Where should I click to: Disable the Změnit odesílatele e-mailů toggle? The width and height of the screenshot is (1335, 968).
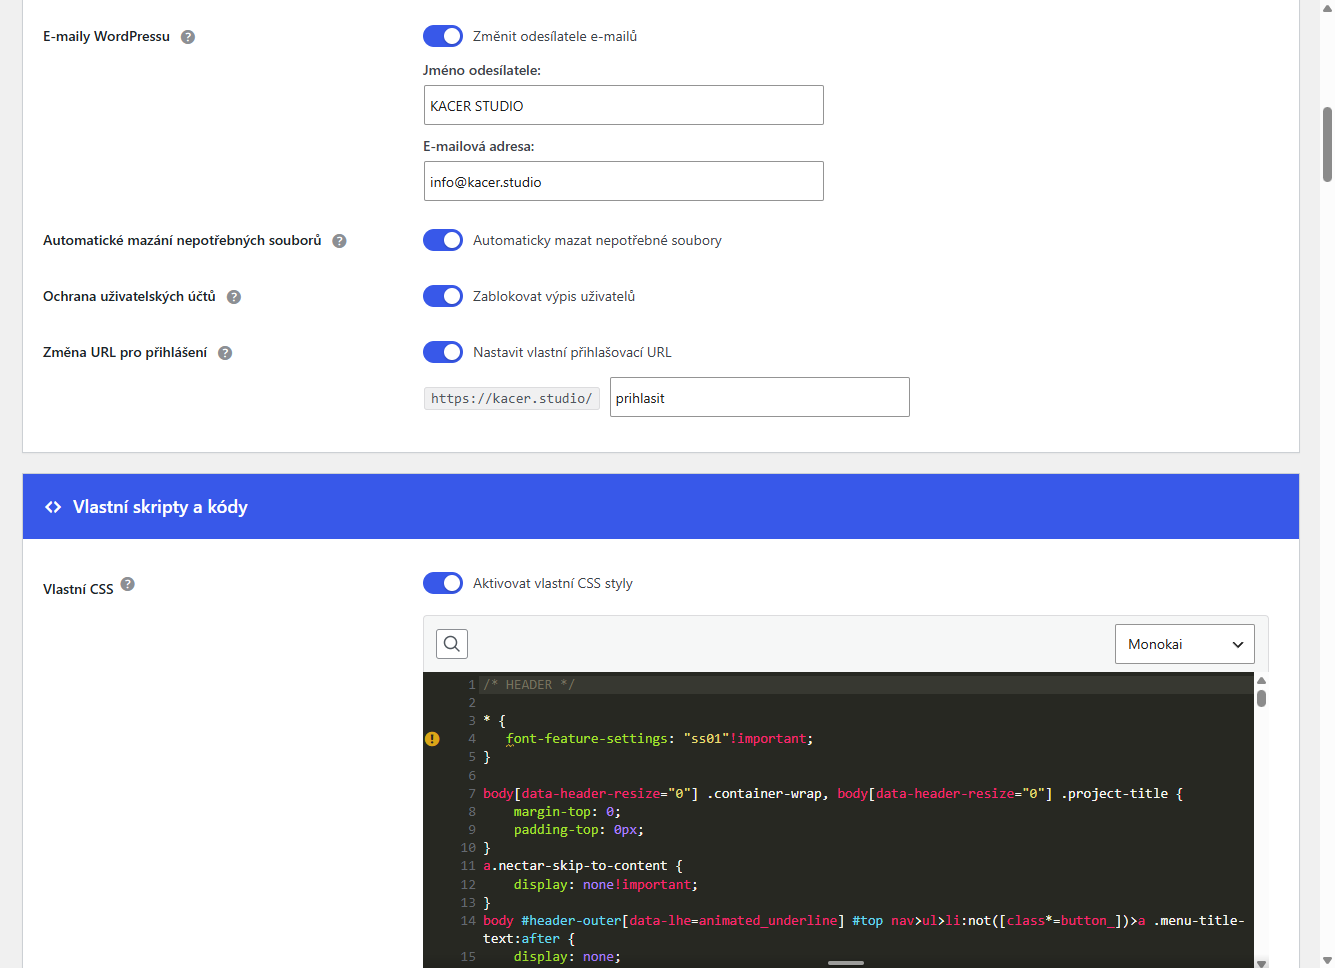(443, 36)
